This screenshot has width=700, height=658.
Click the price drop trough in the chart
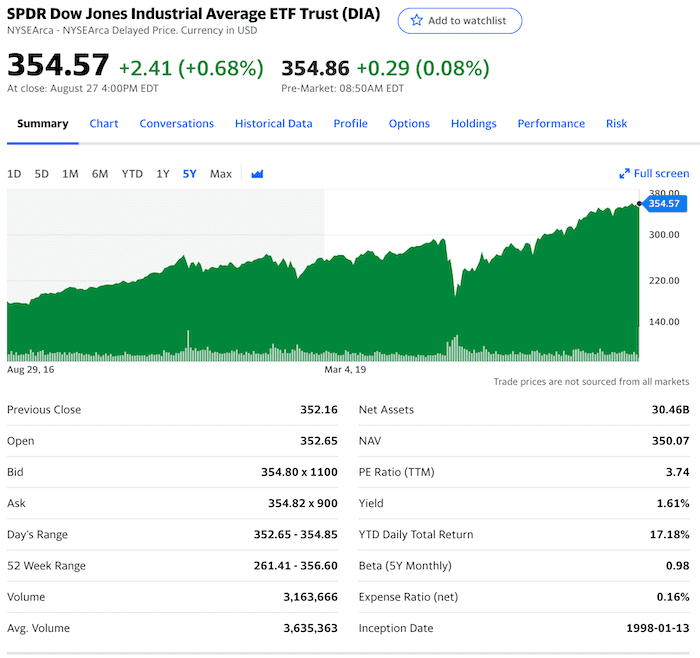tap(455, 295)
